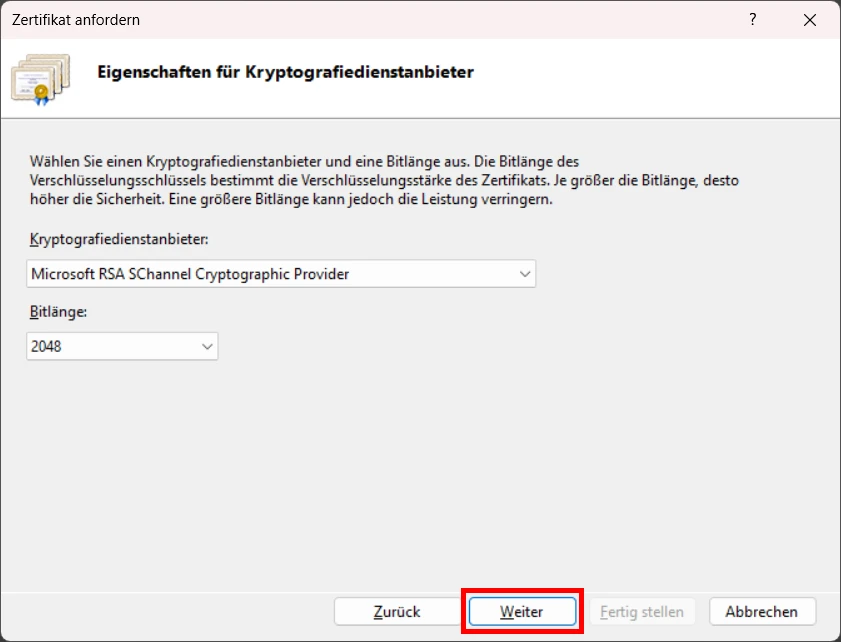Expand the provider combo box arrow

[525, 273]
